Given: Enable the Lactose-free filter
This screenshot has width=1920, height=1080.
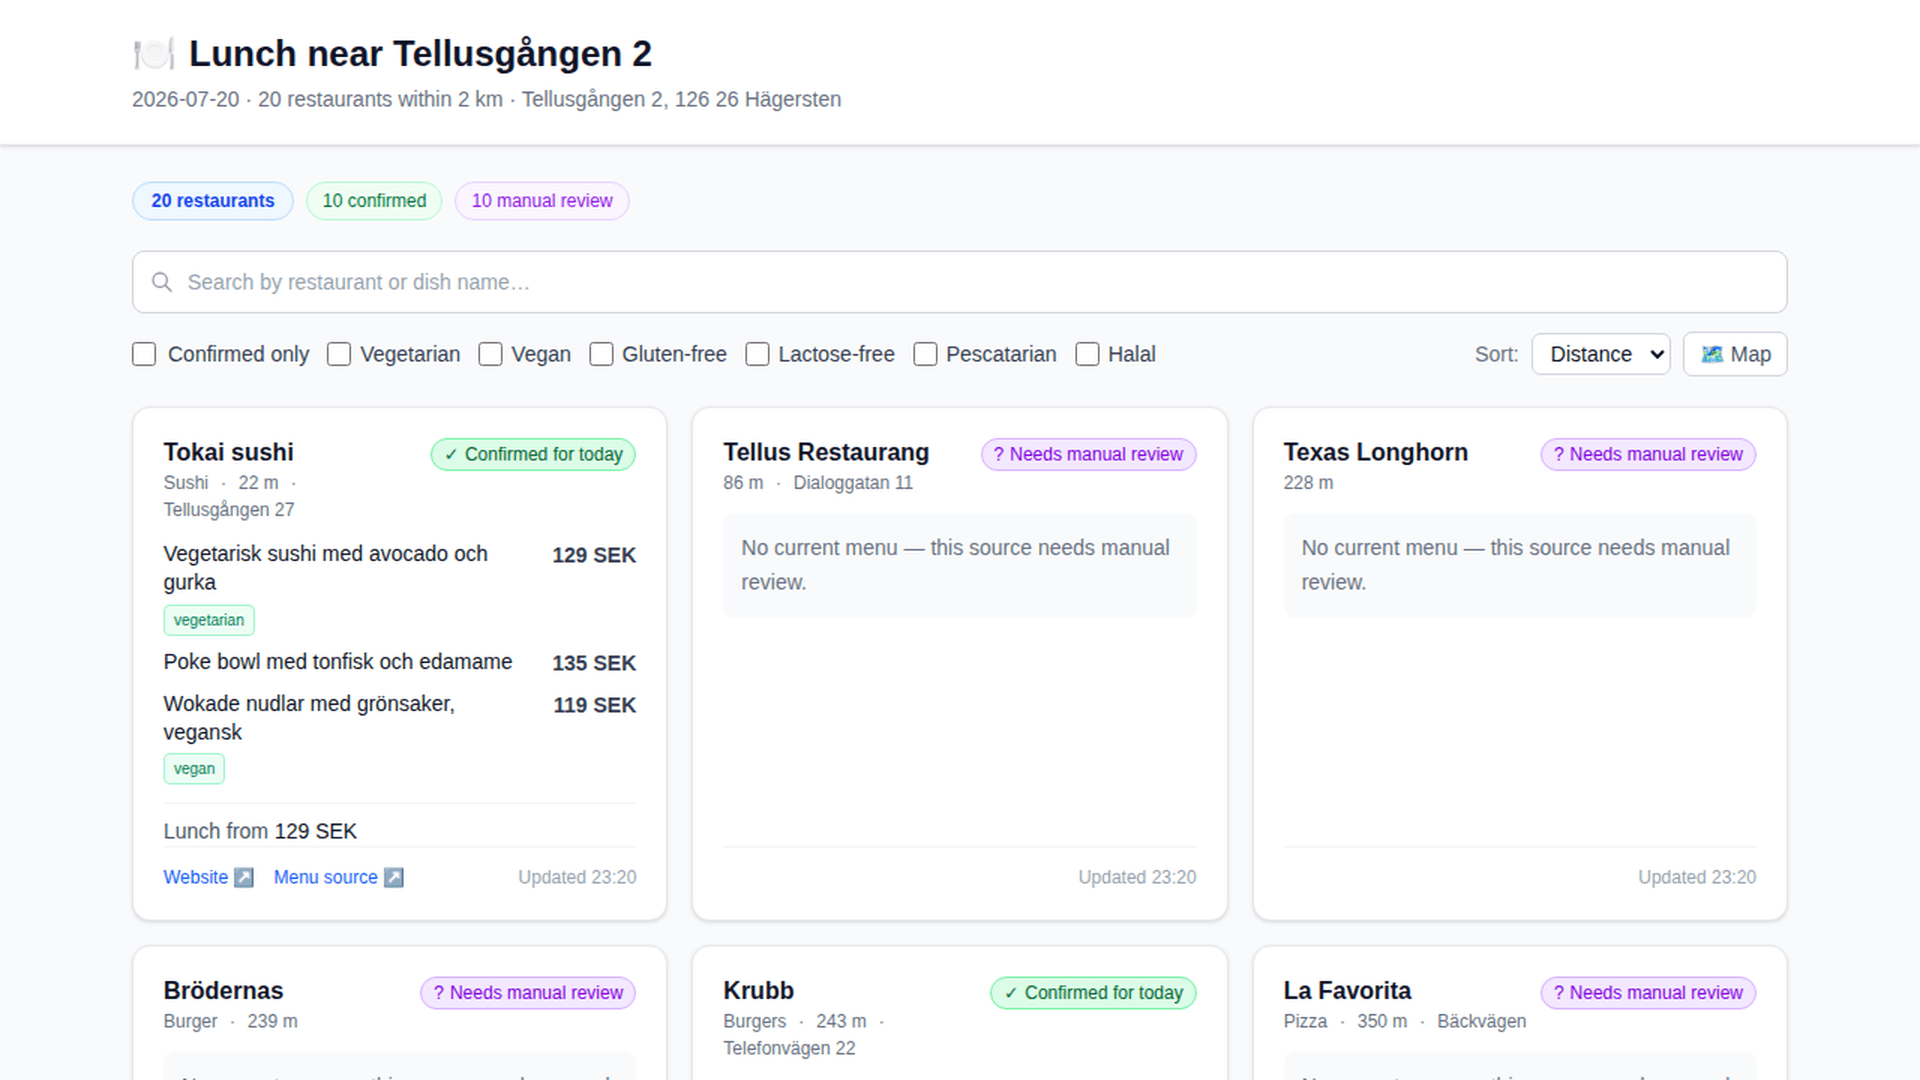Looking at the screenshot, I should pos(757,354).
